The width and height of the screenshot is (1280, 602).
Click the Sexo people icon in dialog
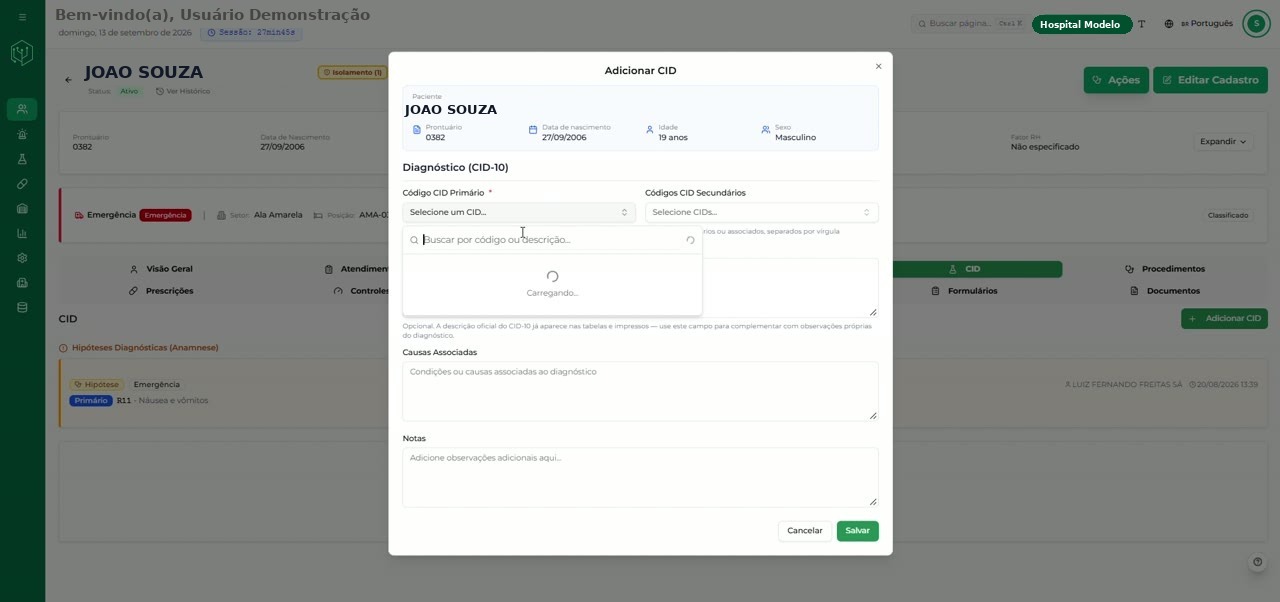click(766, 130)
